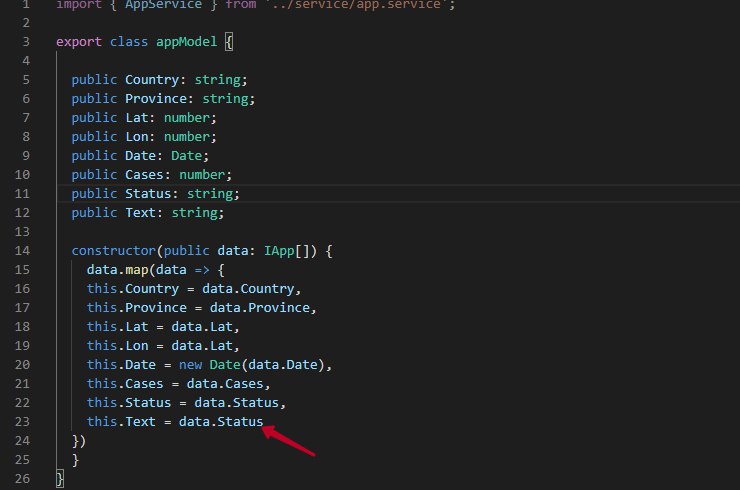
Task: Click 'this.Text' on line 23
Action: click(121, 422)
